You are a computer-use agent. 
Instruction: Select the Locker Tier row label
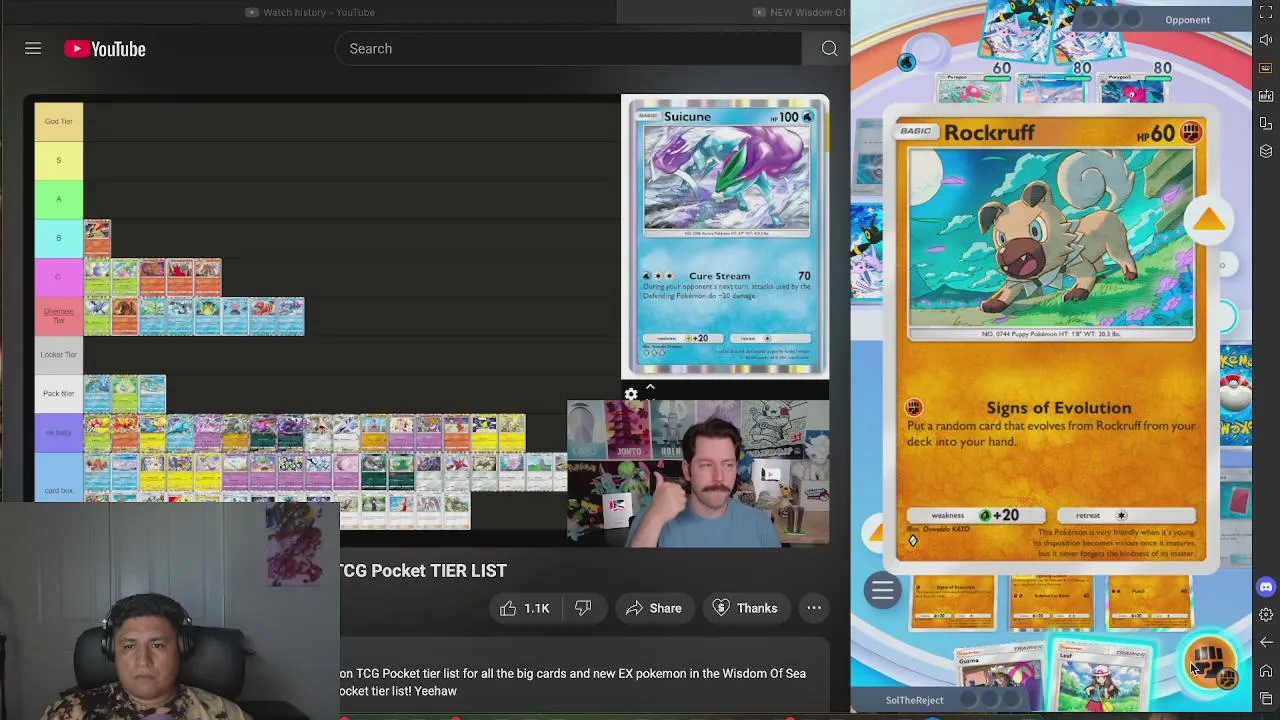tap(58, 354)
